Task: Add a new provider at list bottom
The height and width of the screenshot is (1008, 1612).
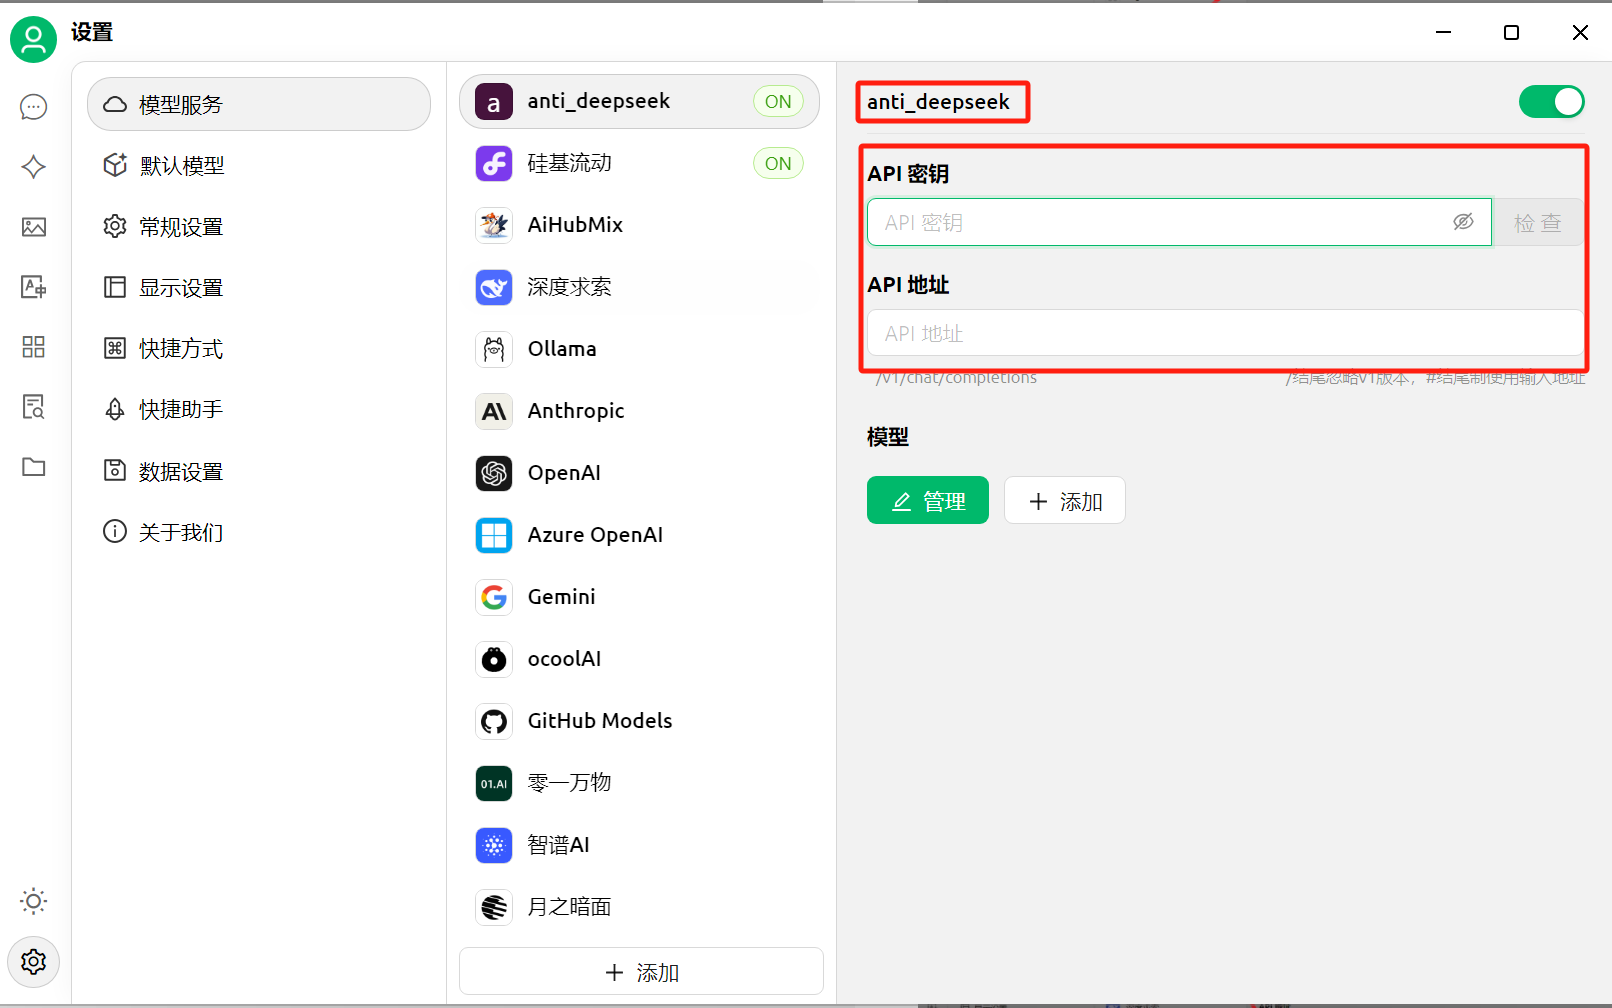Action: 641,972
